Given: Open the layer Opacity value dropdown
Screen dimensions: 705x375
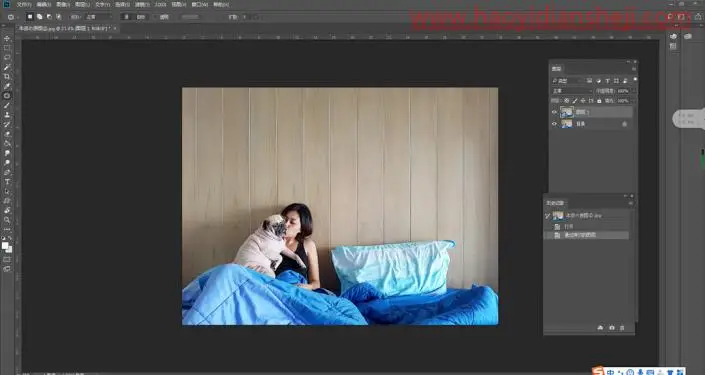Looking at the screenshot, I should [x=634, y=91].
